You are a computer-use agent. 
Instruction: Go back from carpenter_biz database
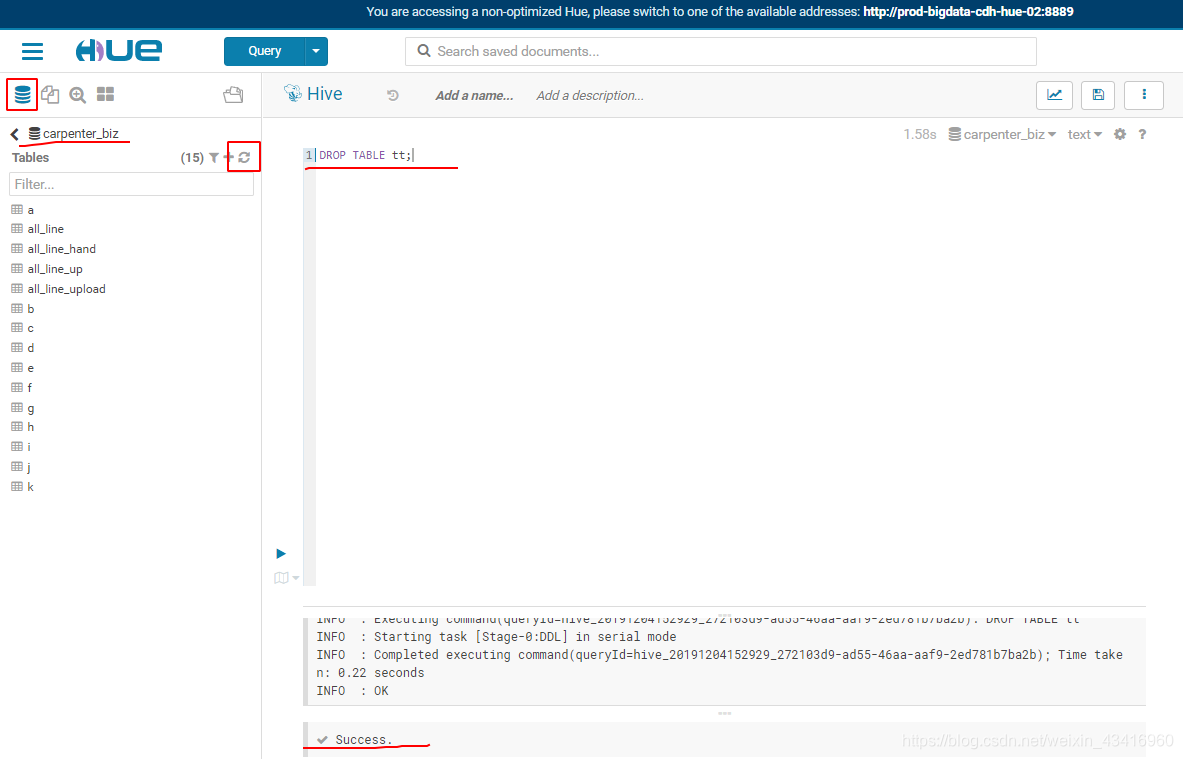click(x=14, y=134)
